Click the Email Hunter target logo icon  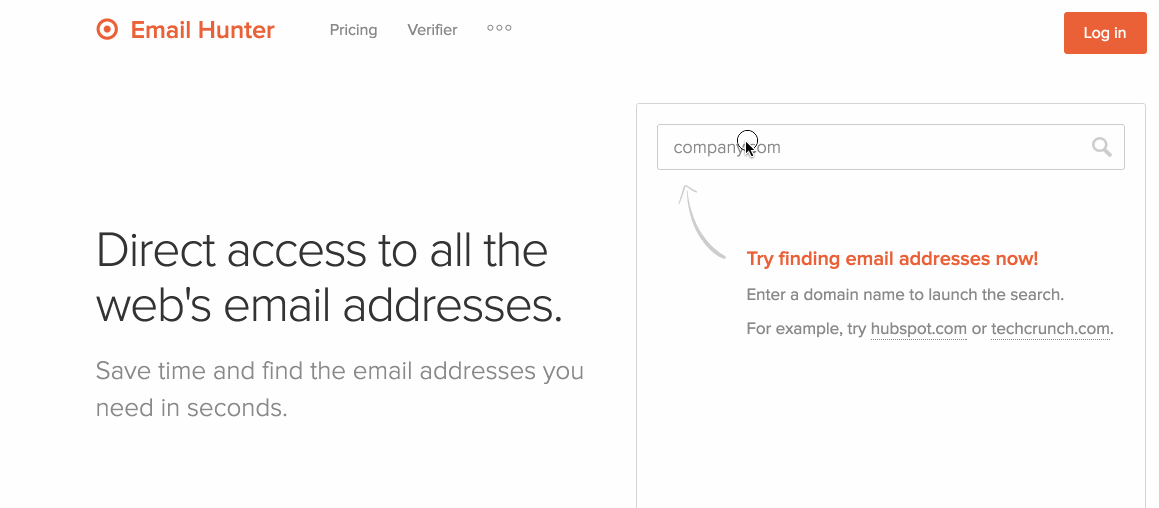pyautogui.click(x=107, y=30)
